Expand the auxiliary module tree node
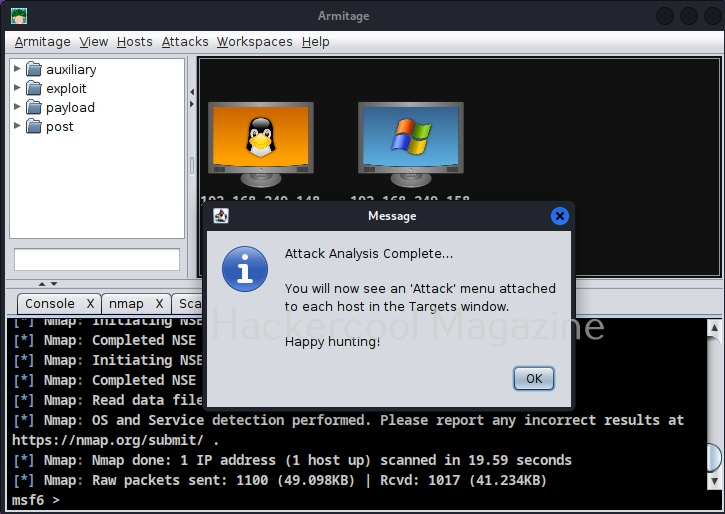The width and height of the screenshot is (725, 514). [17, 68]
